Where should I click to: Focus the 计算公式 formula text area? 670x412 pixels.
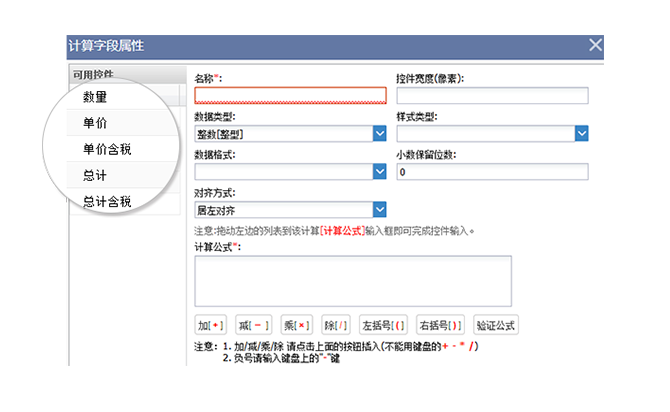coord(353,279)
